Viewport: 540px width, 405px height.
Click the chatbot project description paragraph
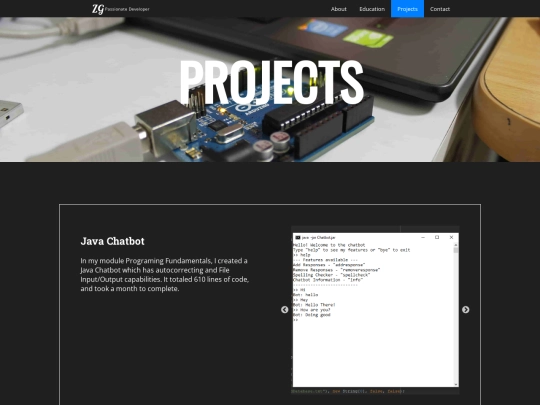coord(165,274)
